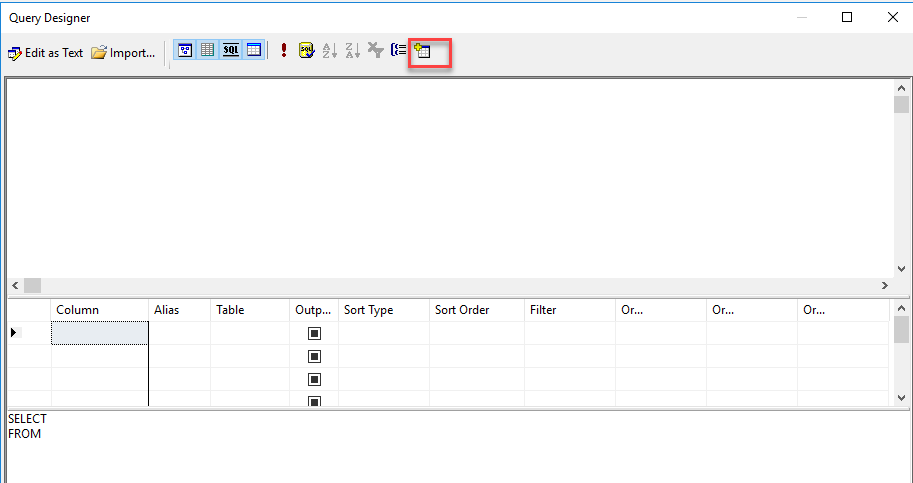Toggle the Grid pane view

point(207,51)
